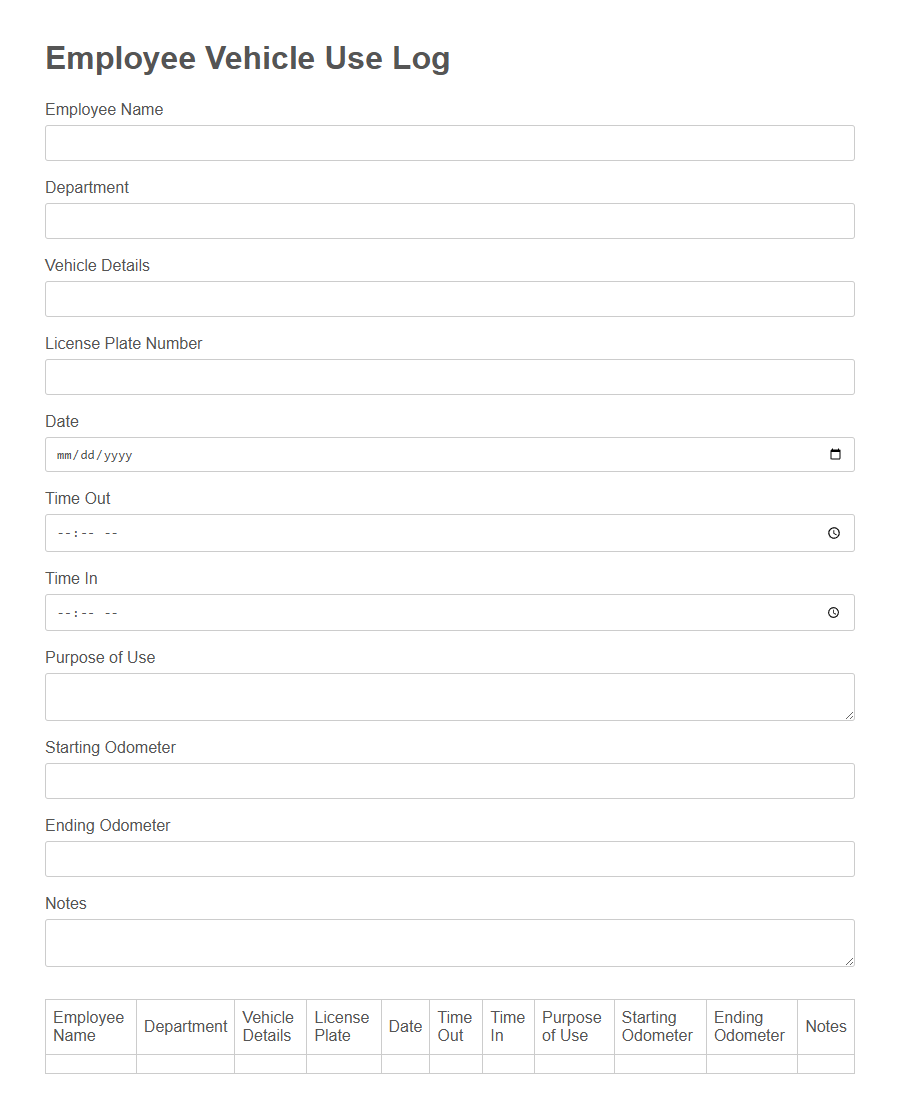The image size is (900, 1114).
Task: Click the Department input field
Action: point(450,221)
